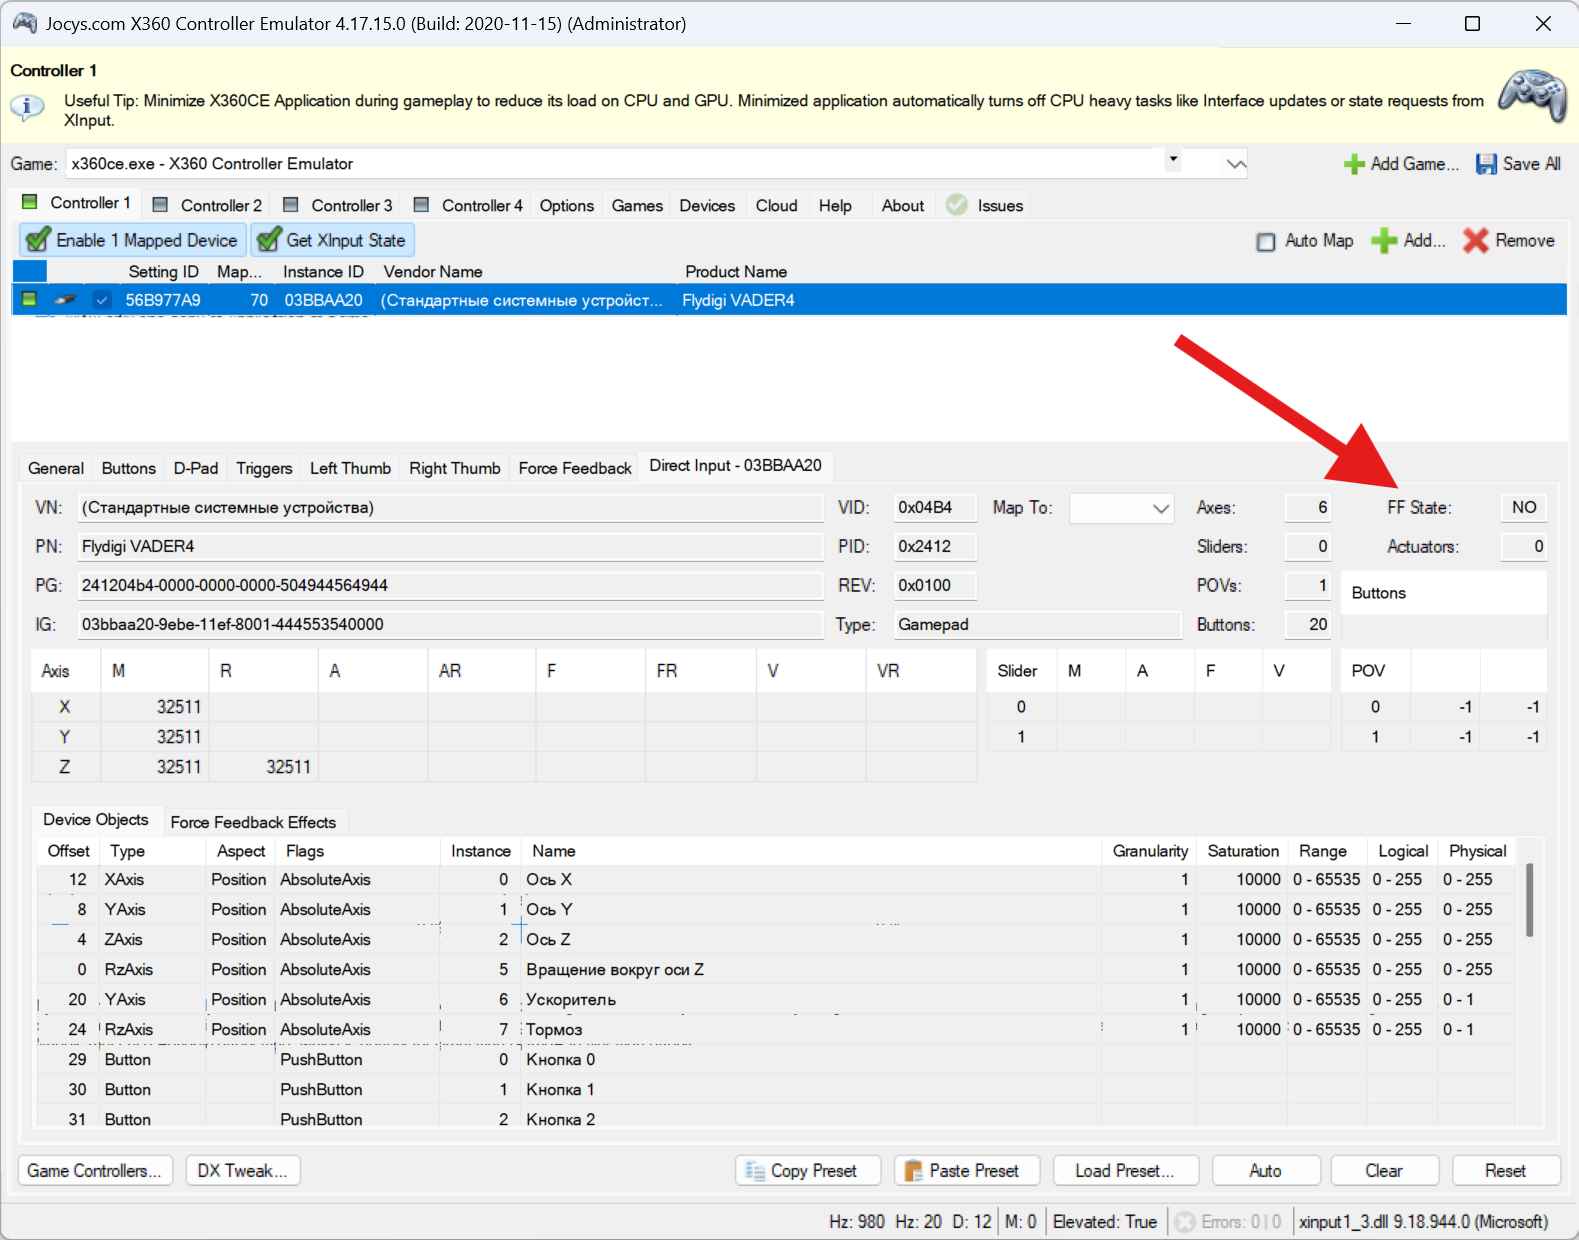This screenshot has height=1240, width=1579.
Task: Switch to the Controller 2 tab
Action: 208,205
